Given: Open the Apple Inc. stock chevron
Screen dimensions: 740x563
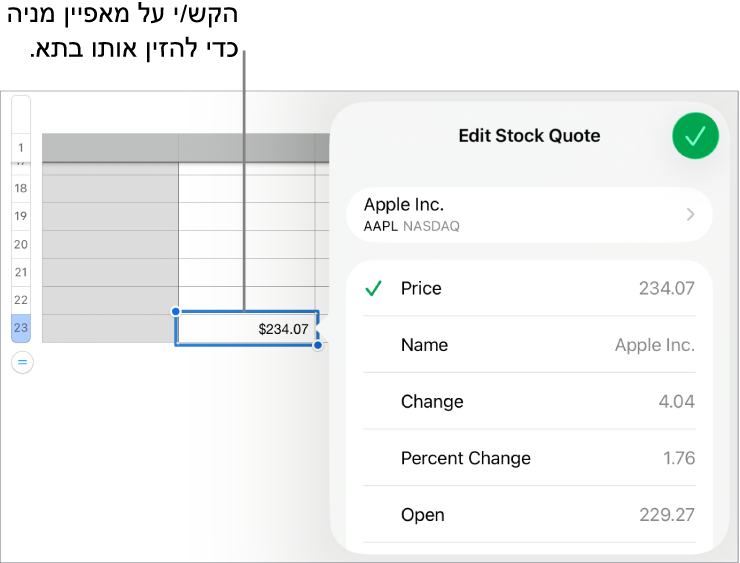Looking at the screenshot, I should (x=690, y=214).
